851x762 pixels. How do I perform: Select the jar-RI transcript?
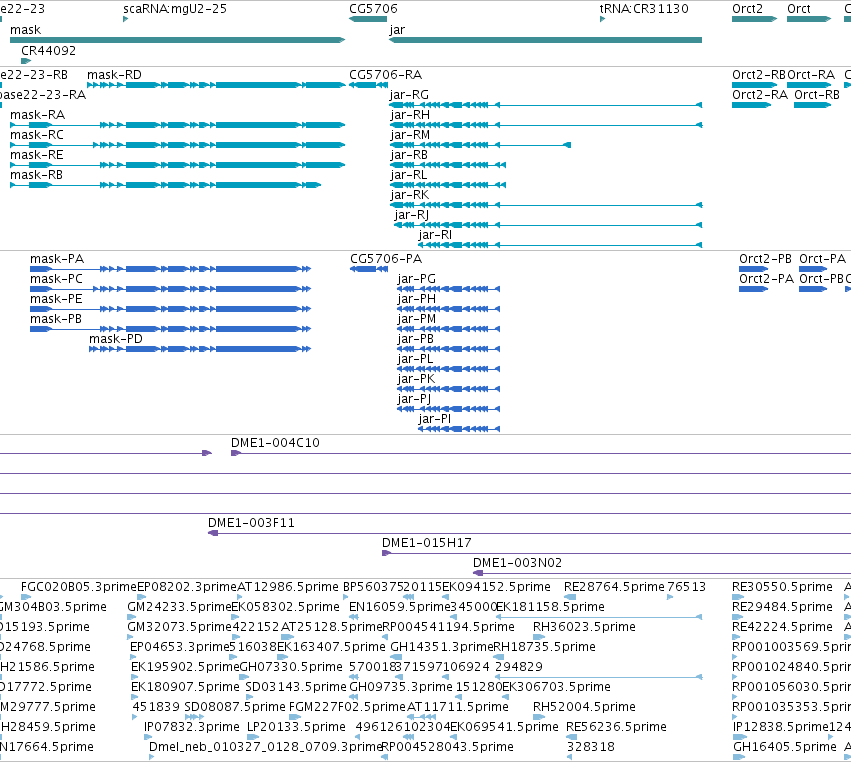[560, 245]
